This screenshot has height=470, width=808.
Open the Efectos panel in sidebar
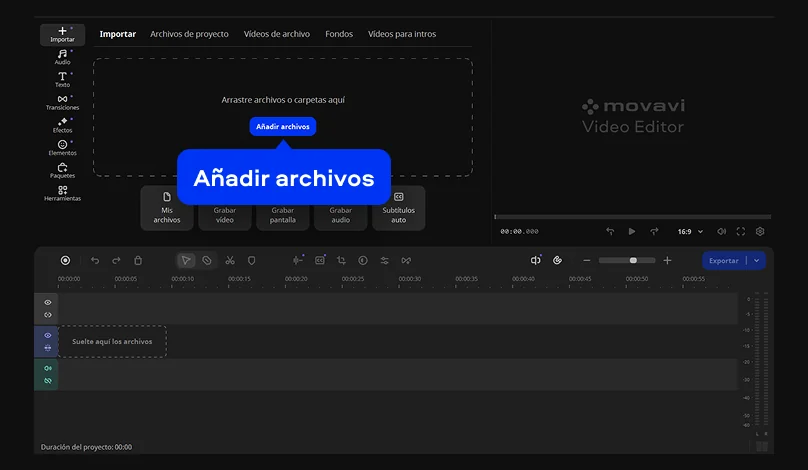(62, 125)
